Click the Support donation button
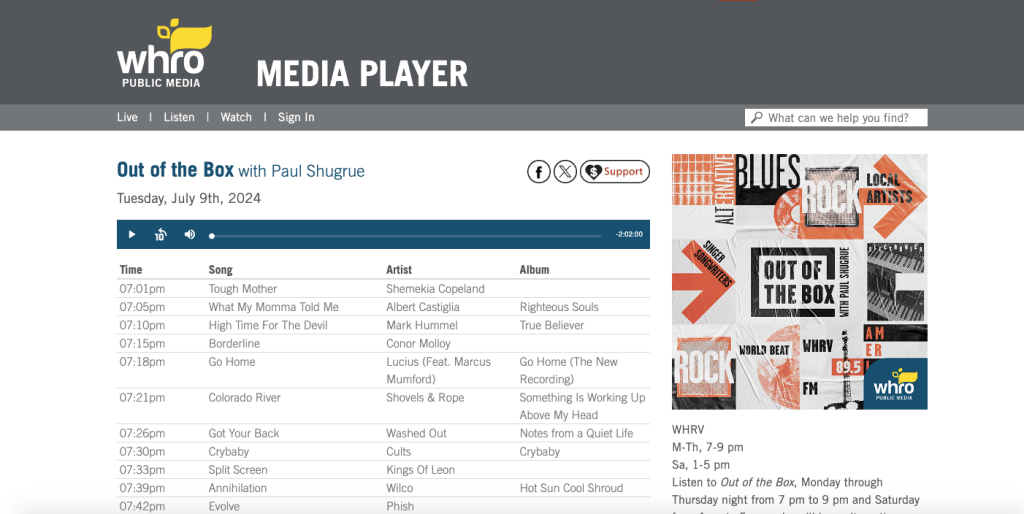1024x514 pixels. (615, 172)
